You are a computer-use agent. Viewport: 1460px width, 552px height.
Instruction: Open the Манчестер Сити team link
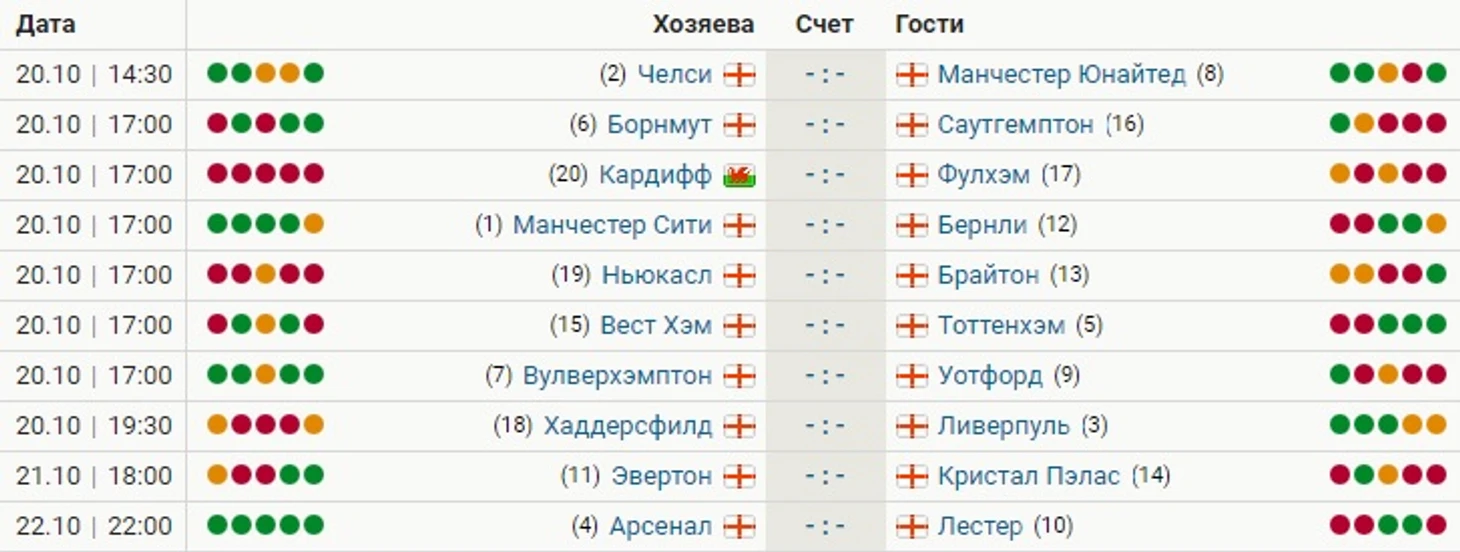612,225
